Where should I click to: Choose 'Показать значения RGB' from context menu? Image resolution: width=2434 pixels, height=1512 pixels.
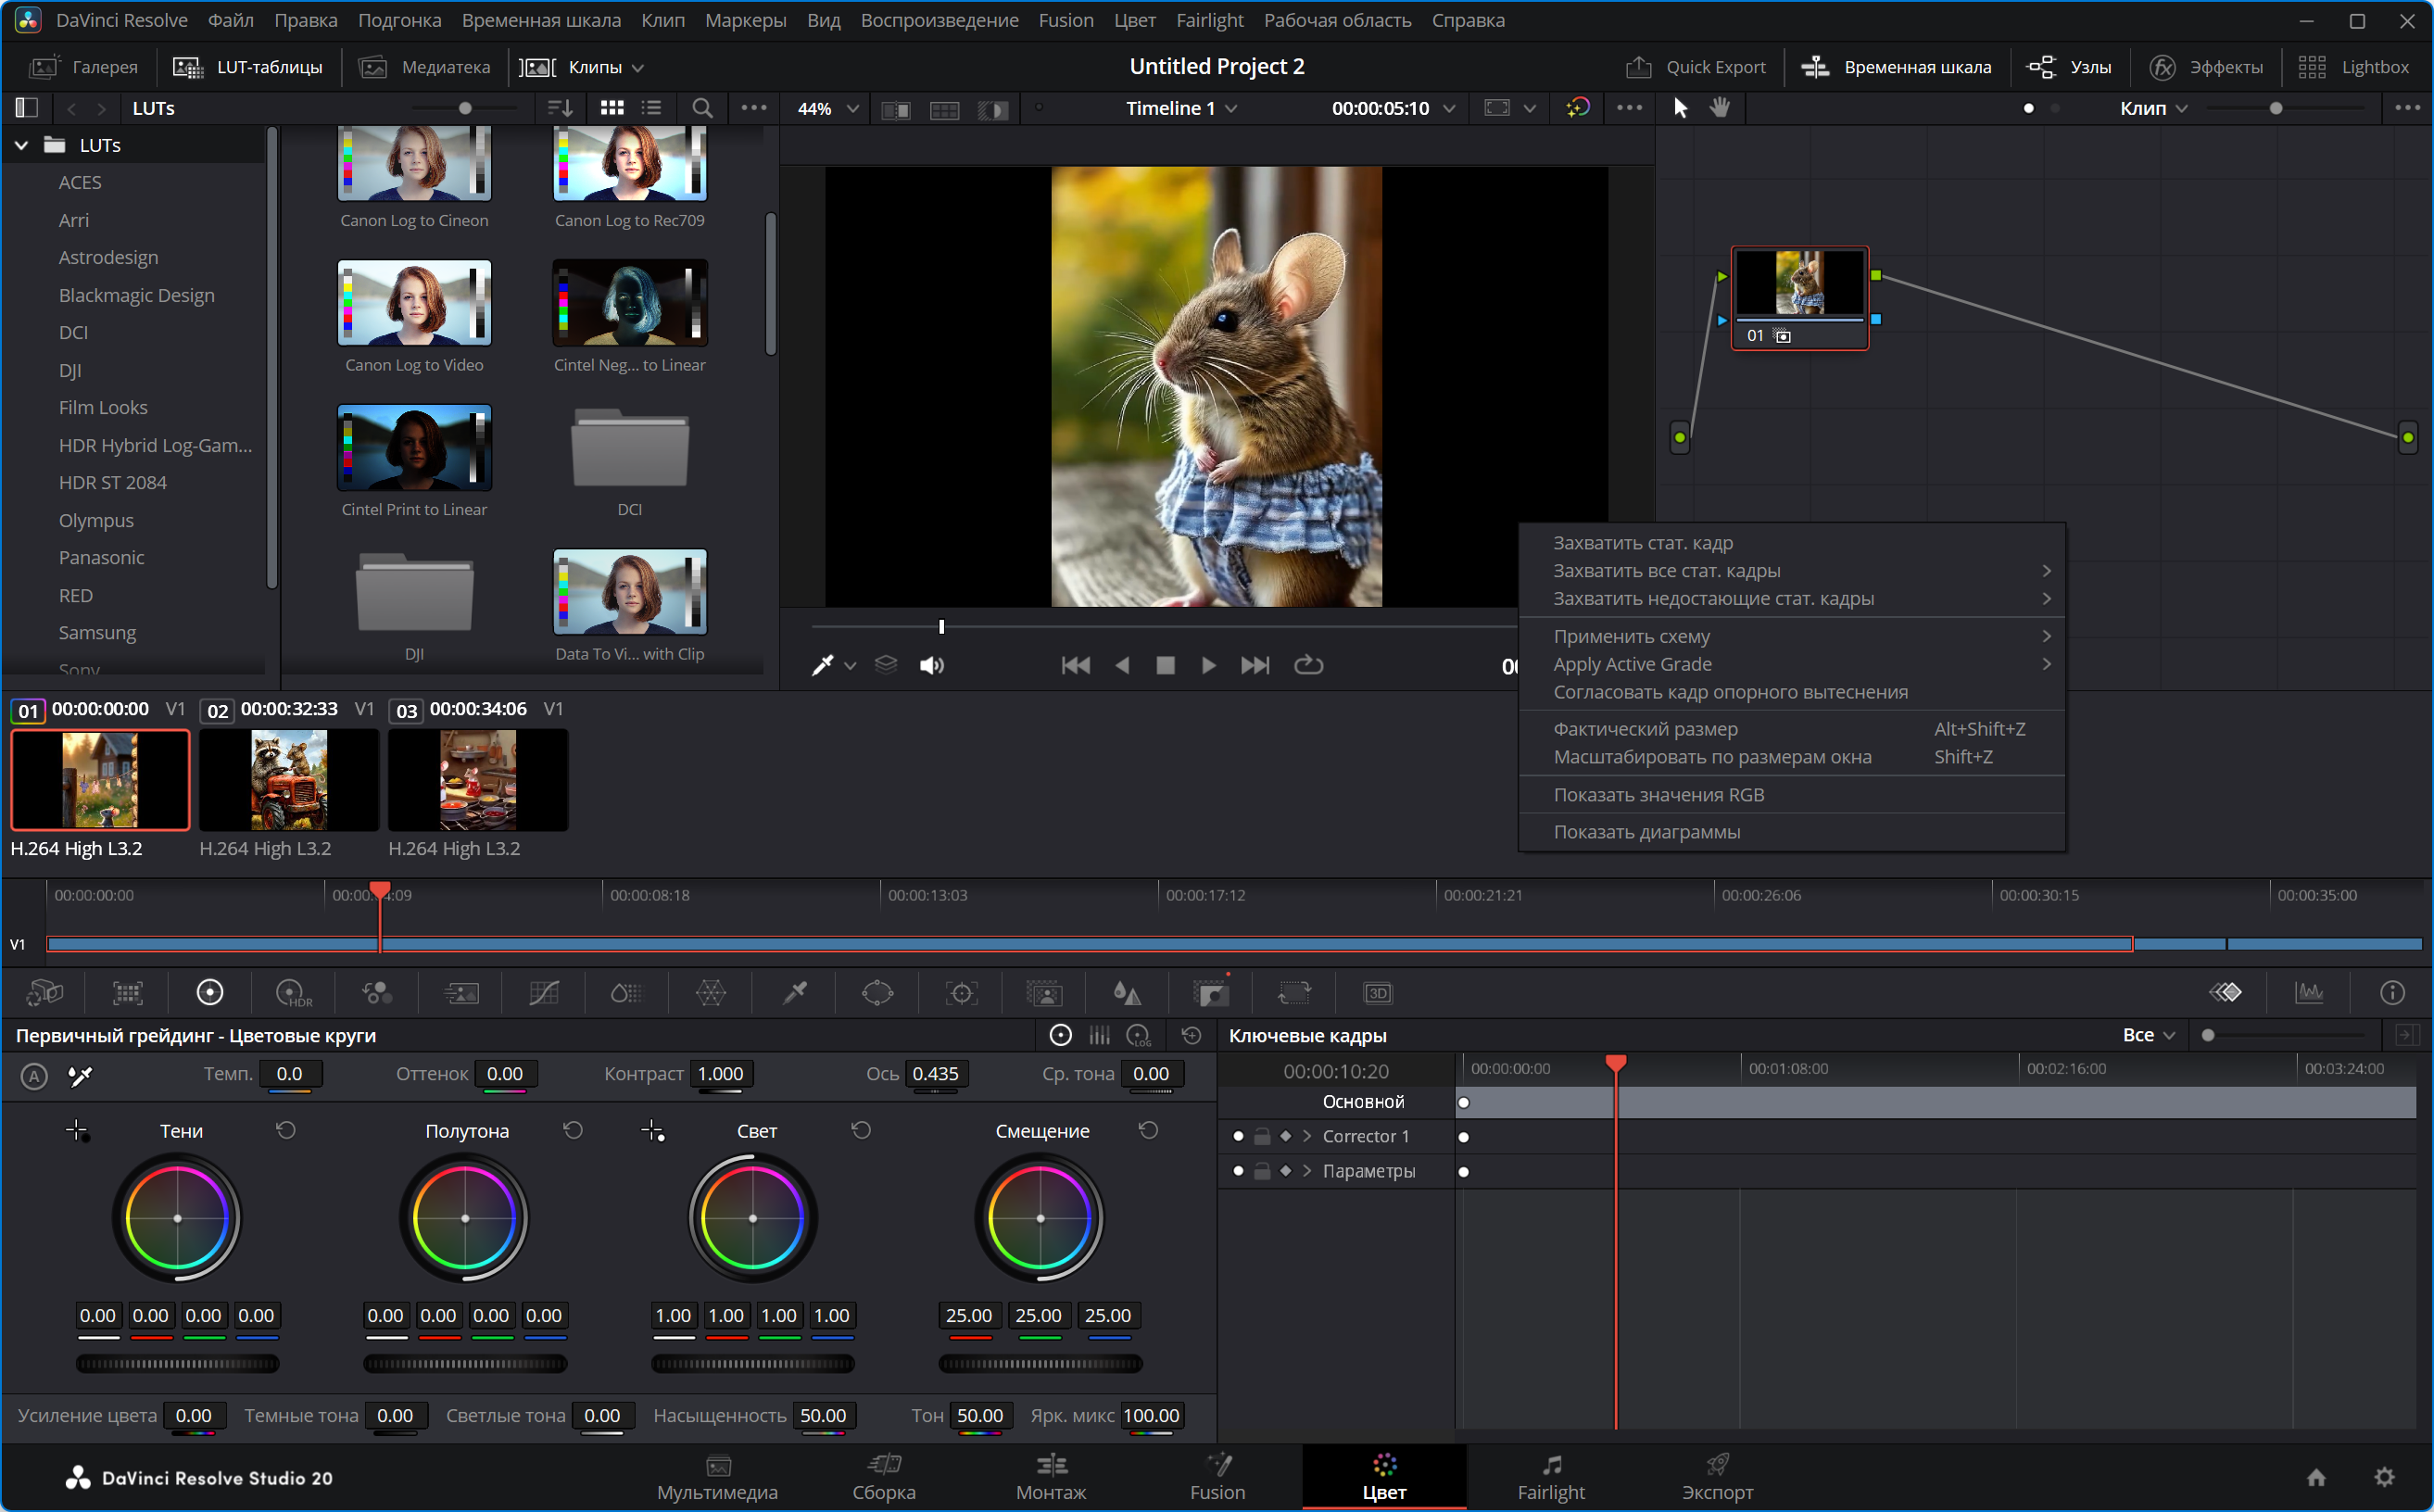tap(1658, 795)
